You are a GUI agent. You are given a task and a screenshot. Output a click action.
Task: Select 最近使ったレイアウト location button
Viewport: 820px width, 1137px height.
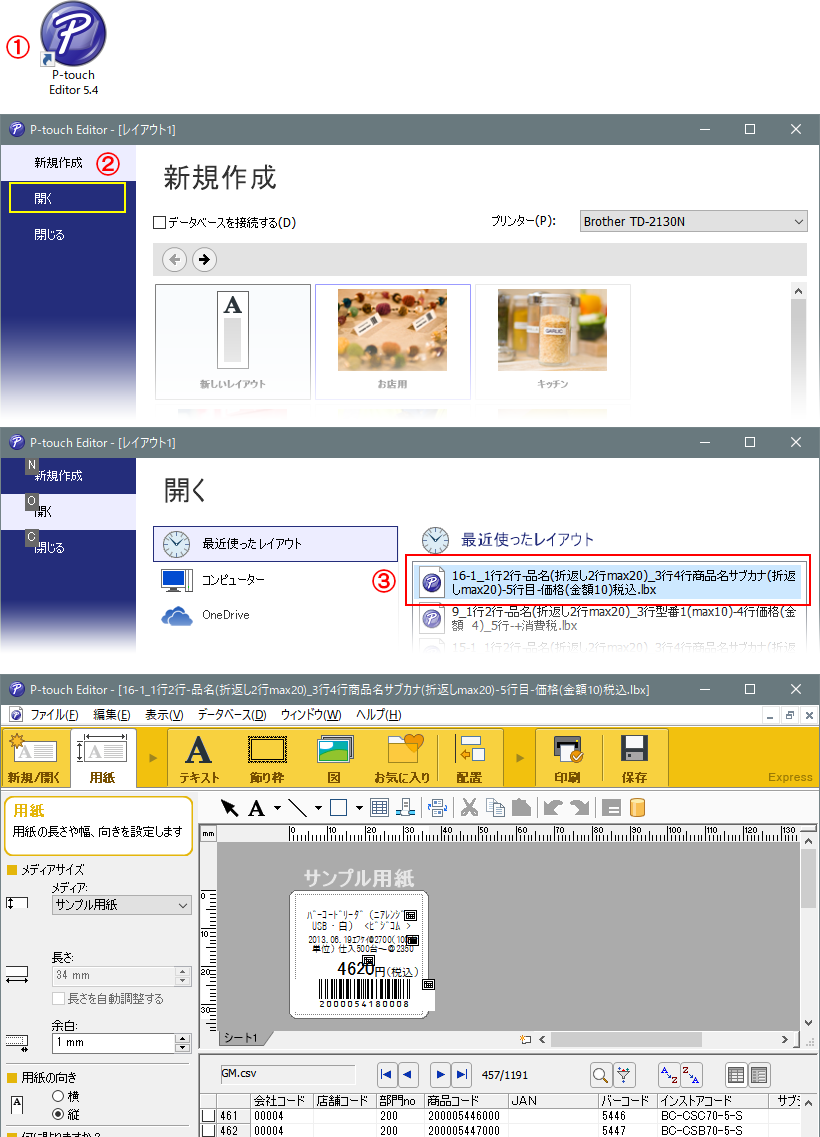tap(276, 544)
